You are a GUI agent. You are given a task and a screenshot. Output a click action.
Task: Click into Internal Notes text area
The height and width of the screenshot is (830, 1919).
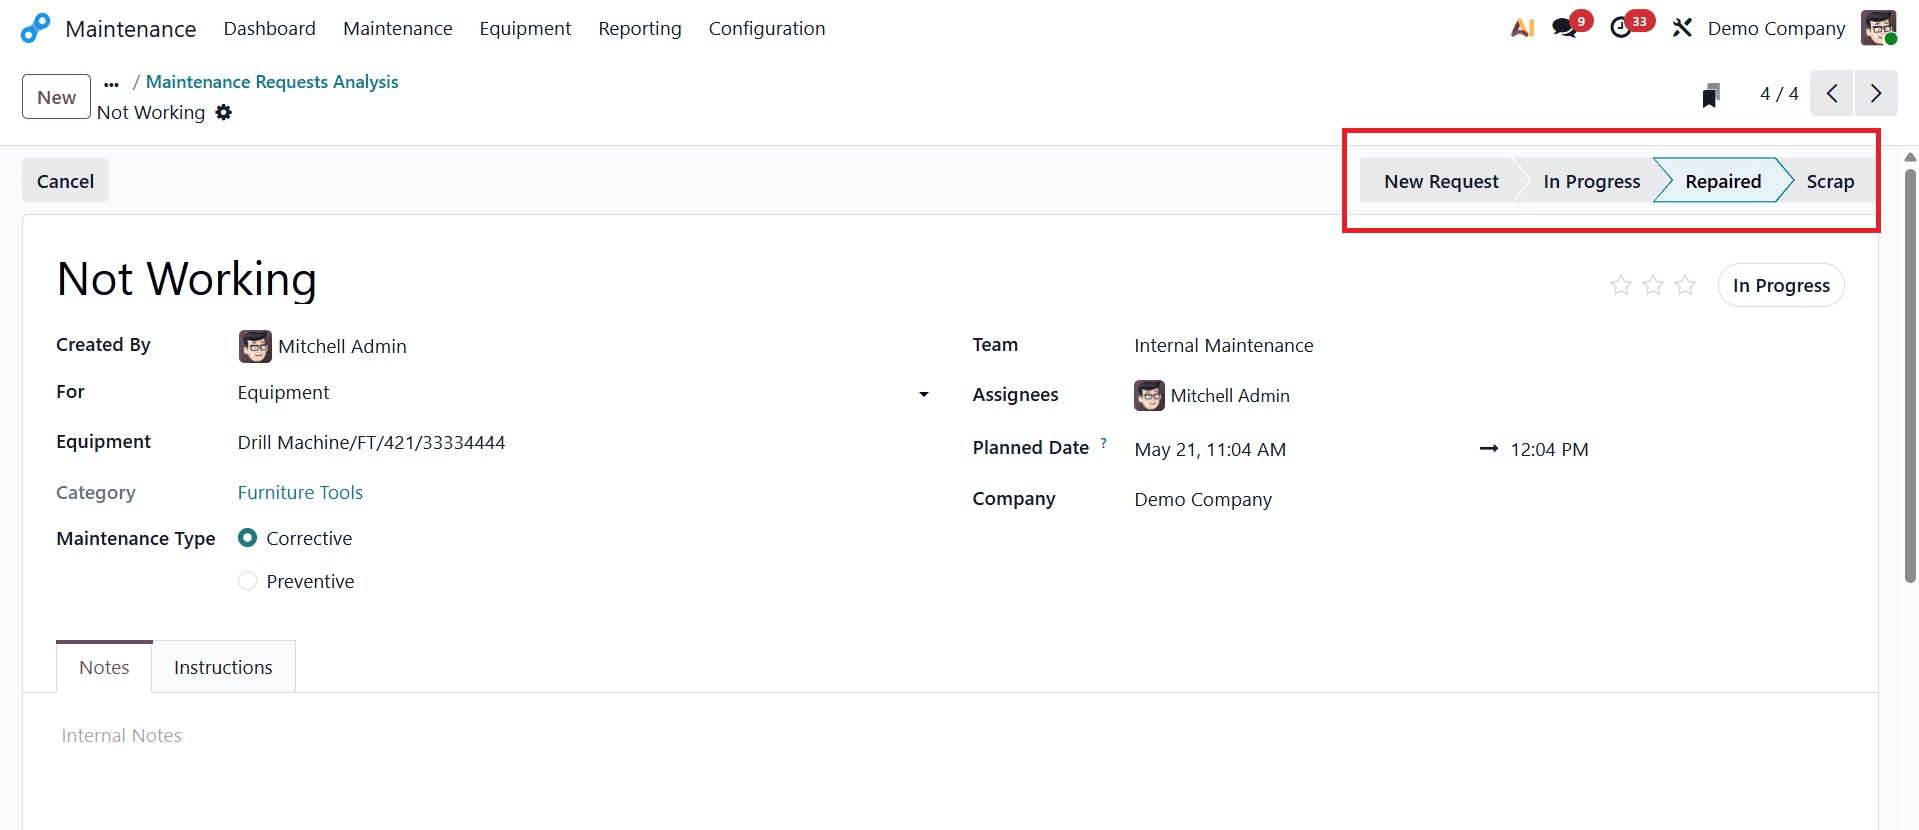pyautogui.click(x=121, y=736)
